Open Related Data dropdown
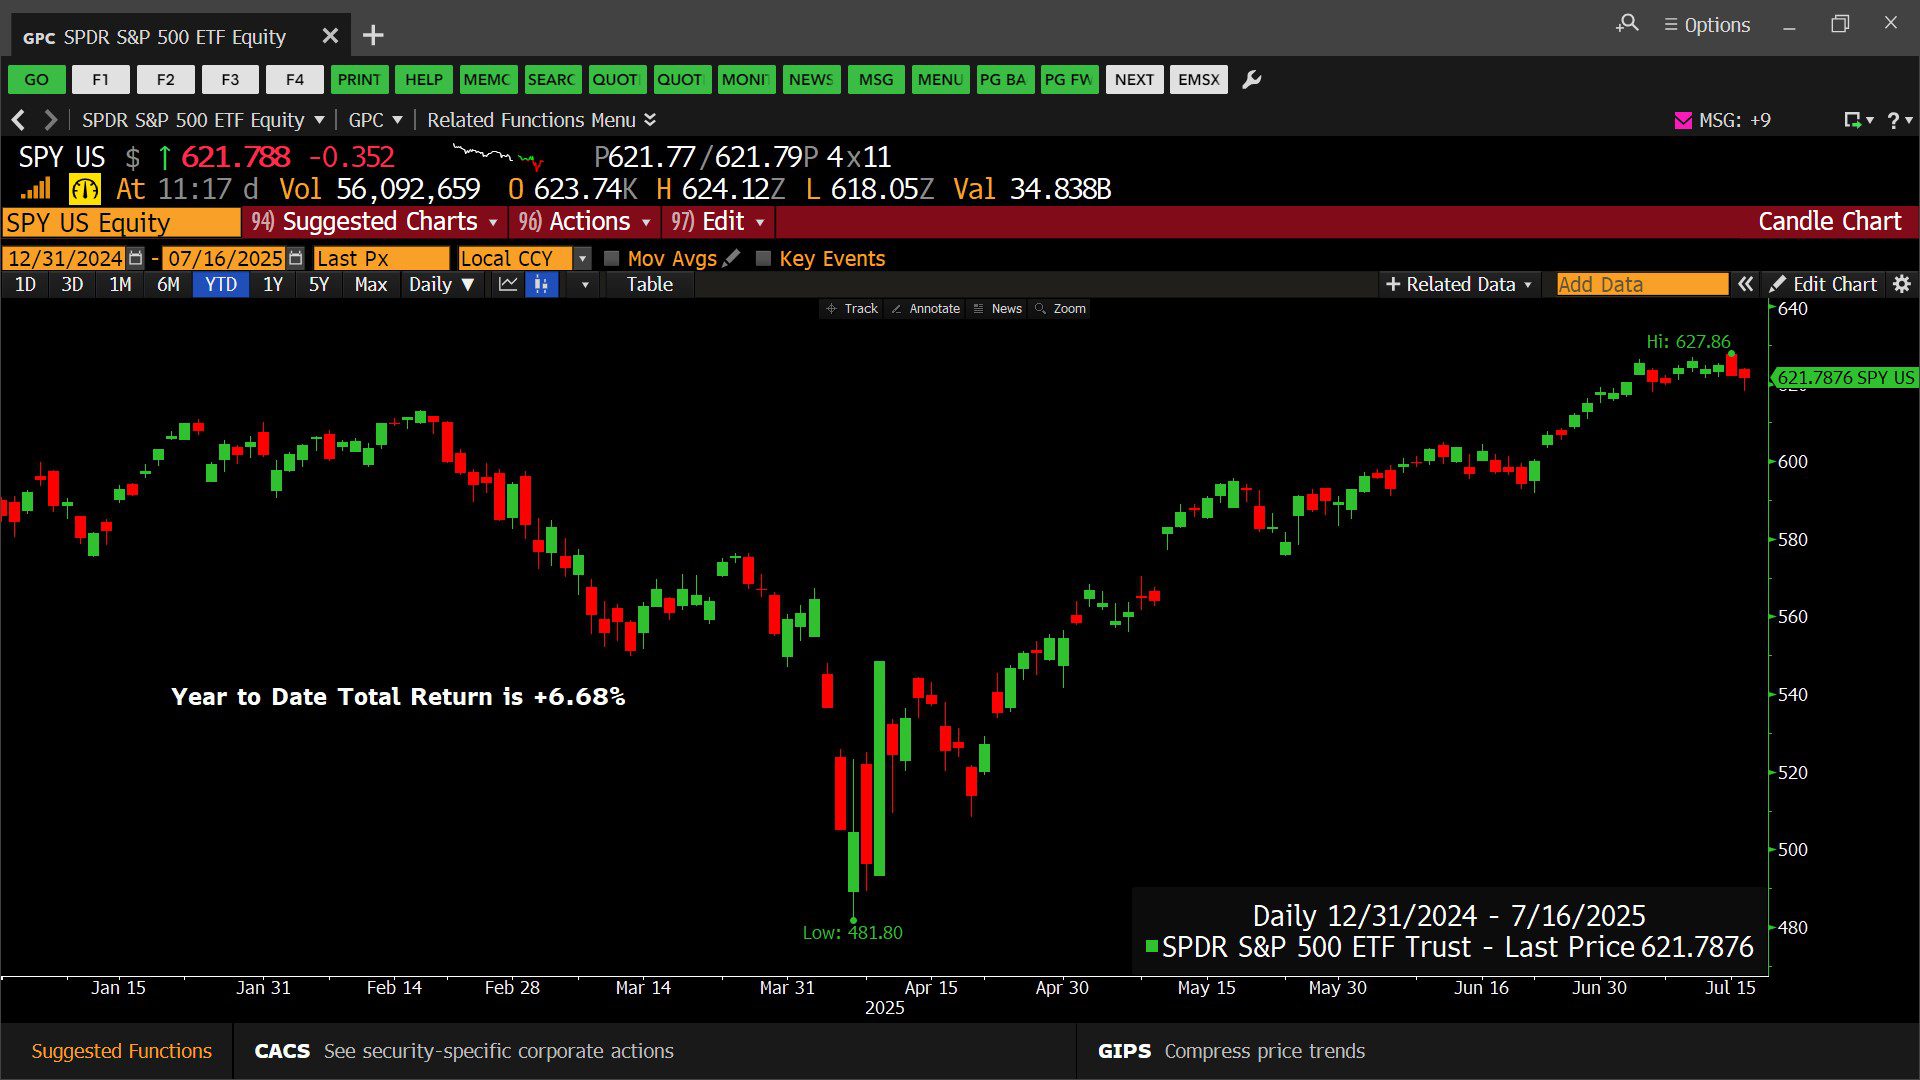This screenshot has height=1080, width=1920. 1458,285
